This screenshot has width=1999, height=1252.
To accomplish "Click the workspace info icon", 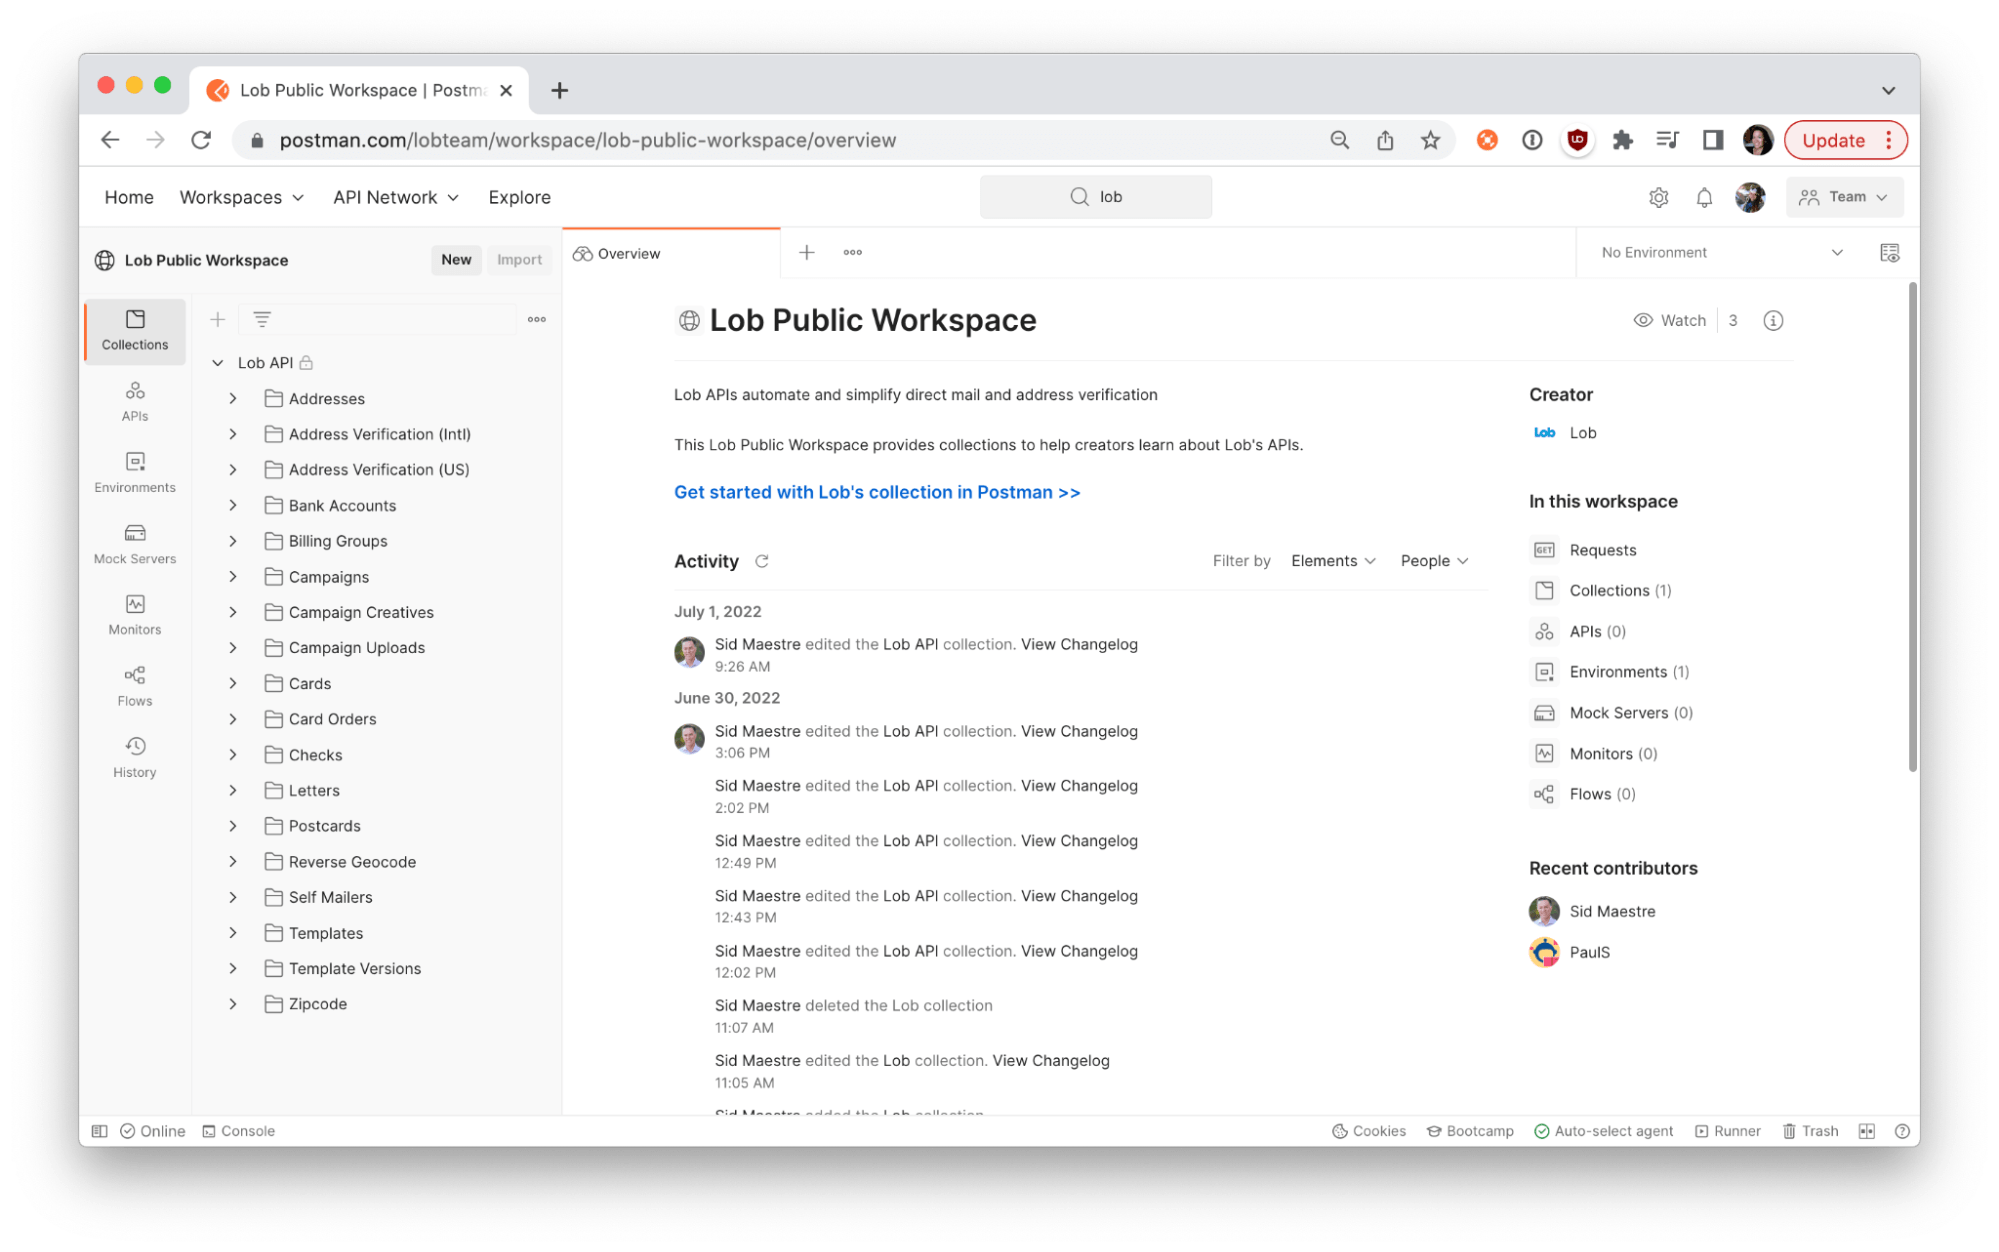I will point(1773,321).
